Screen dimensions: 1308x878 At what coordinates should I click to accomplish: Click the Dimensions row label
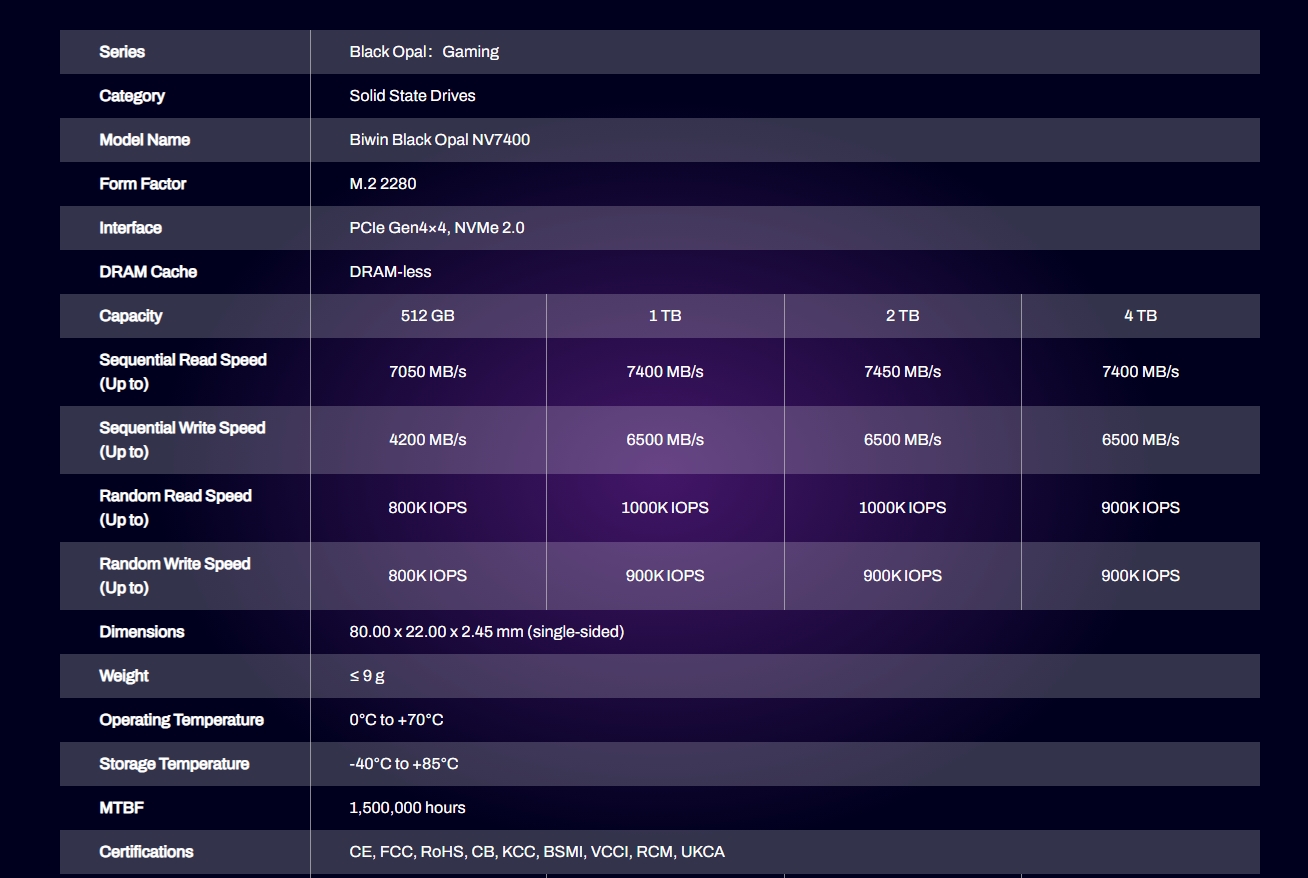point(142,632)
